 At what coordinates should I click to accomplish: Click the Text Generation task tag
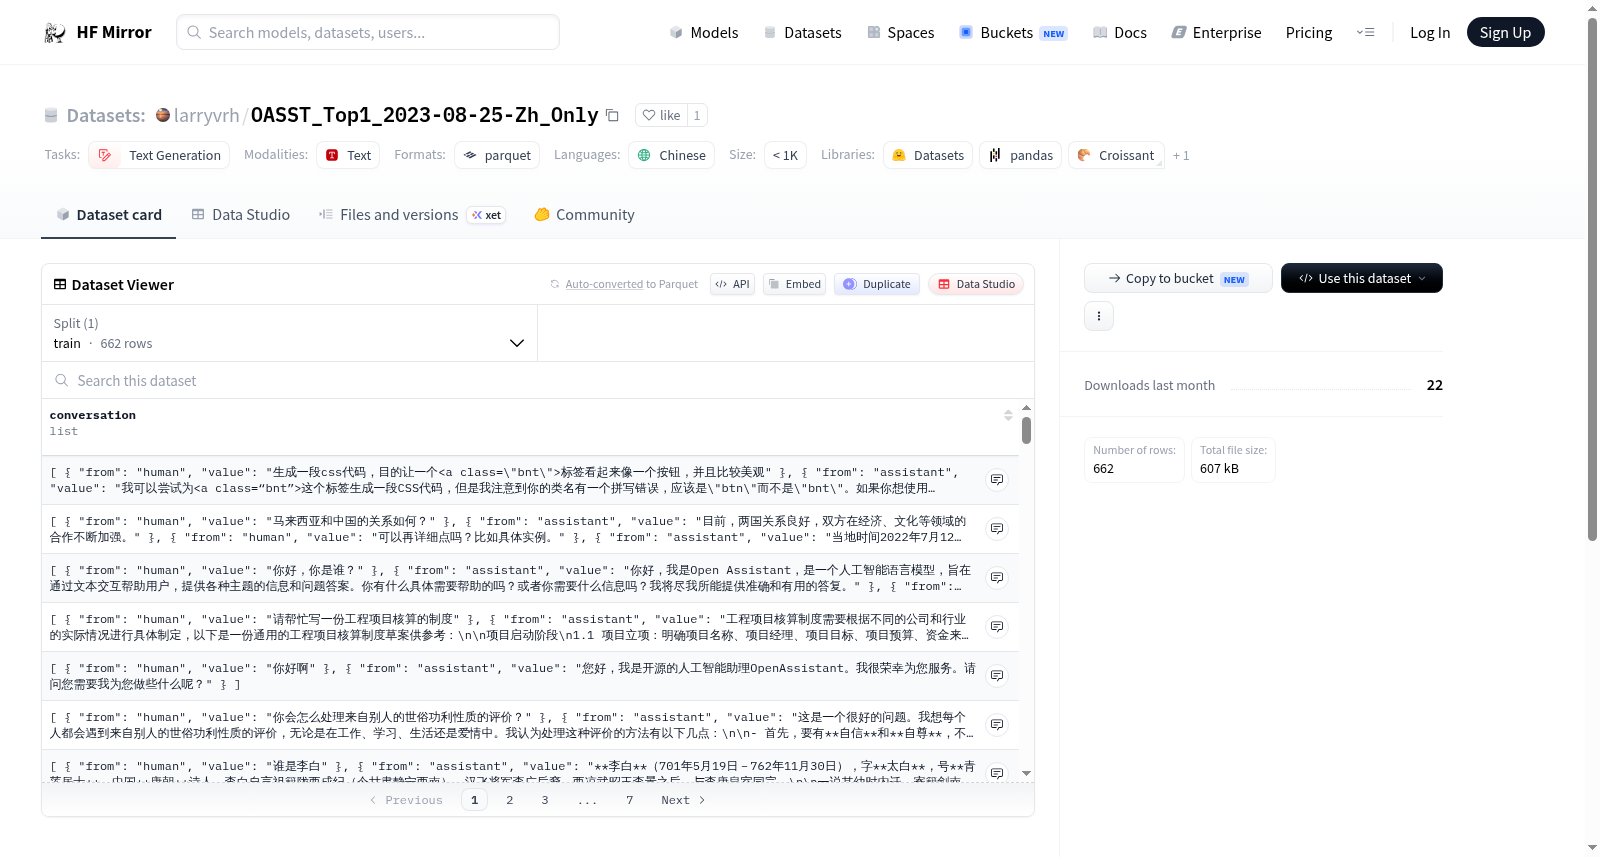(159, 155)
